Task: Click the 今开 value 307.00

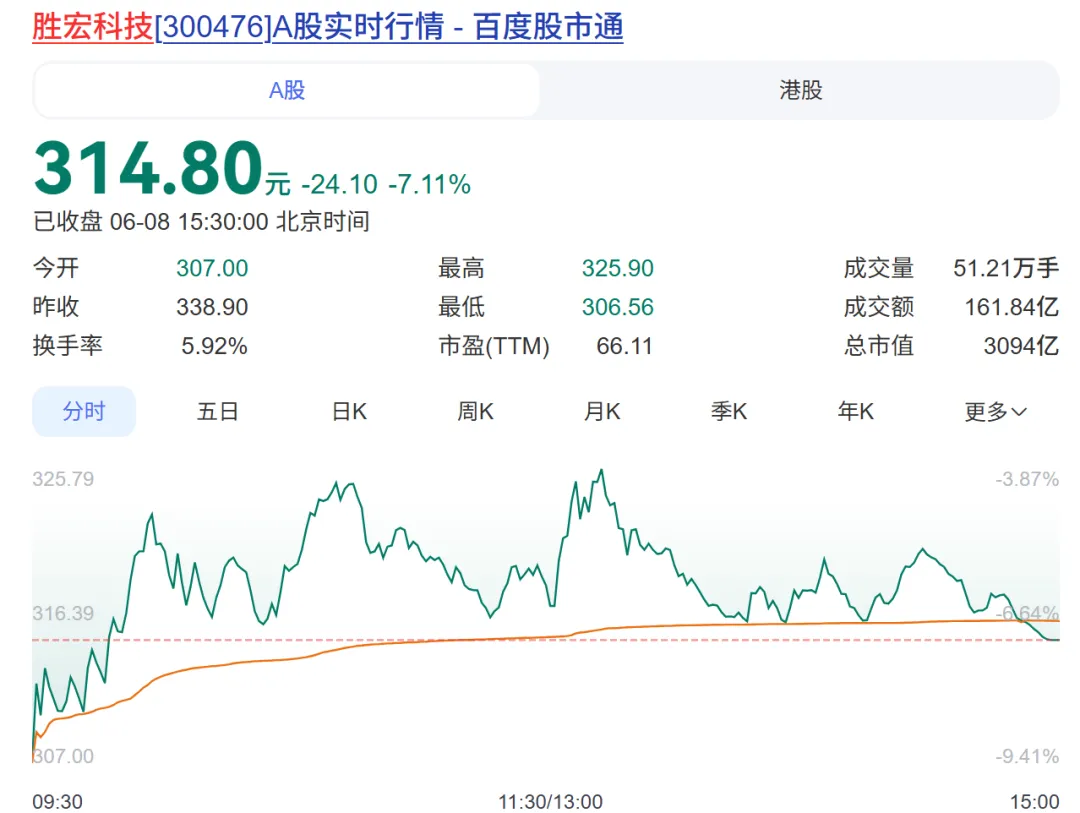Action: tap(212, 268)
